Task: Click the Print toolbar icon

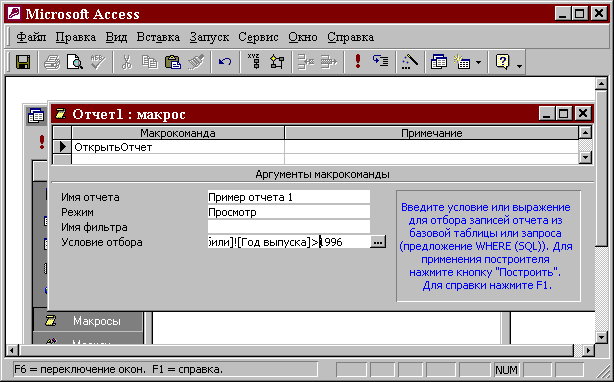Action: (x=52, y=62)
